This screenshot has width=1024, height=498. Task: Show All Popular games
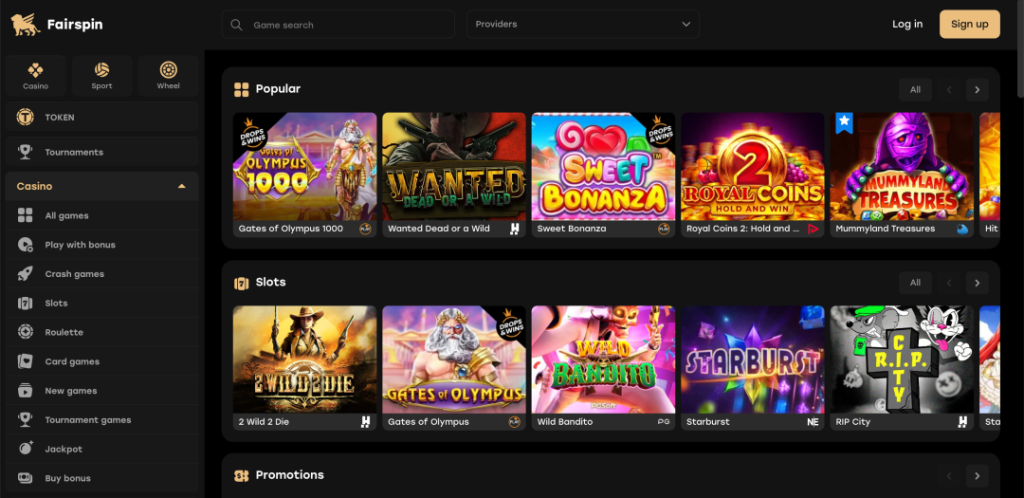tap(915, 89)
